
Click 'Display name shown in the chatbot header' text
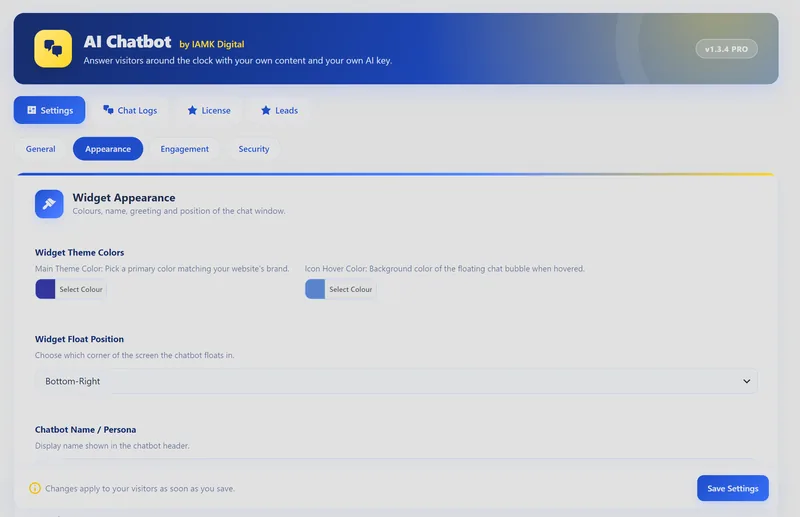(x=112, y=446)
